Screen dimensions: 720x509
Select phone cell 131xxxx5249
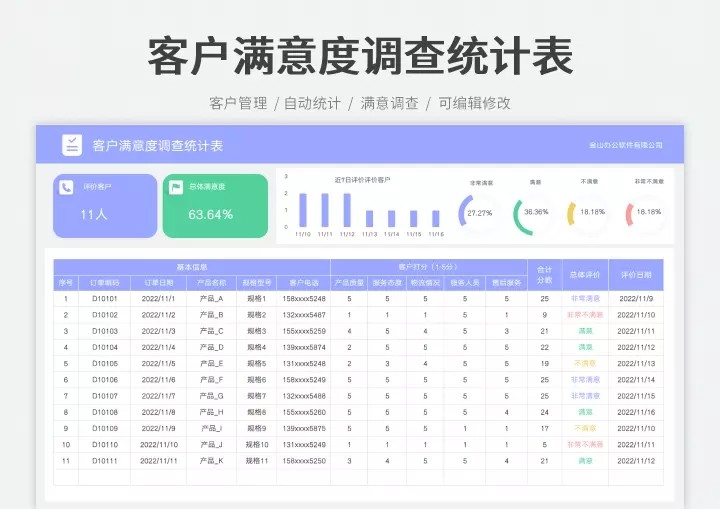pyautogui.click(x=304, y=445)
